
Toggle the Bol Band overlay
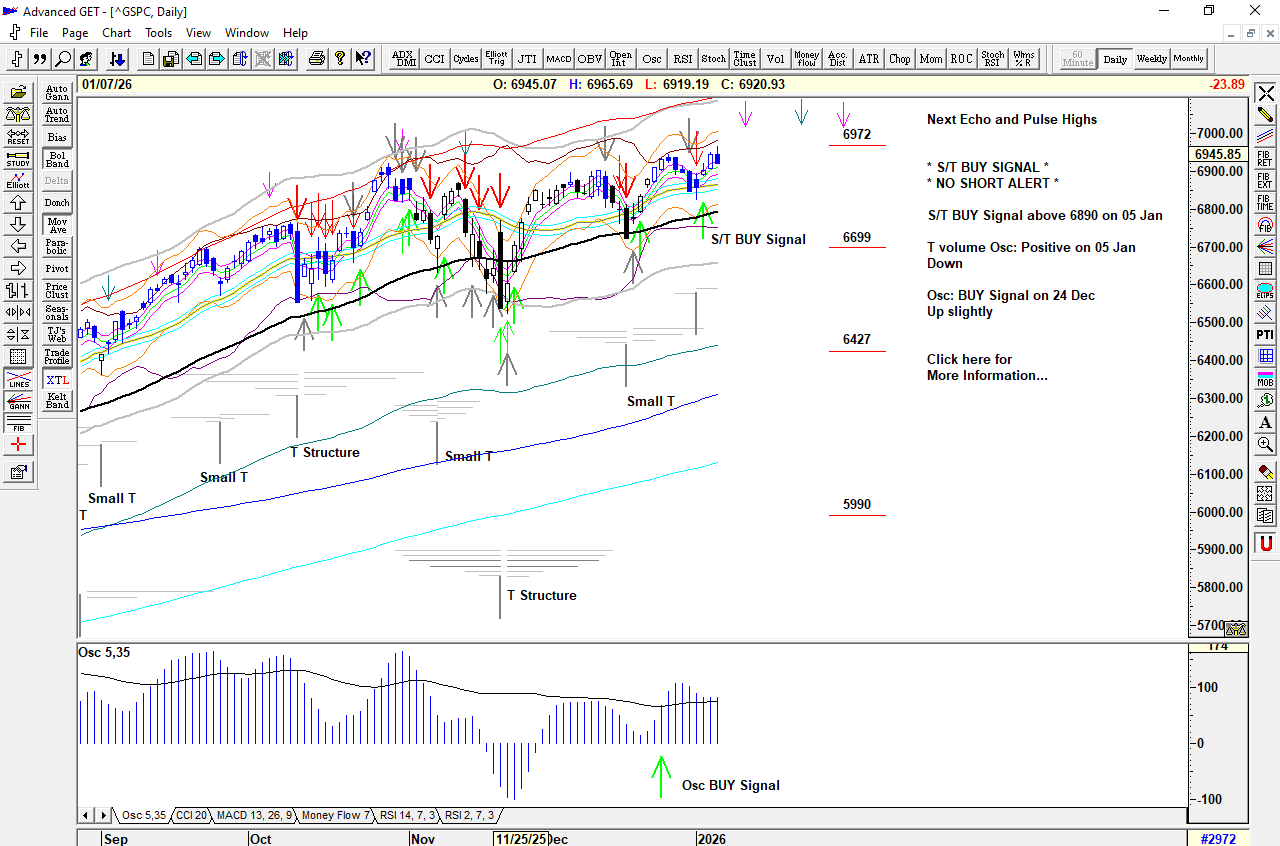(57, 159)
